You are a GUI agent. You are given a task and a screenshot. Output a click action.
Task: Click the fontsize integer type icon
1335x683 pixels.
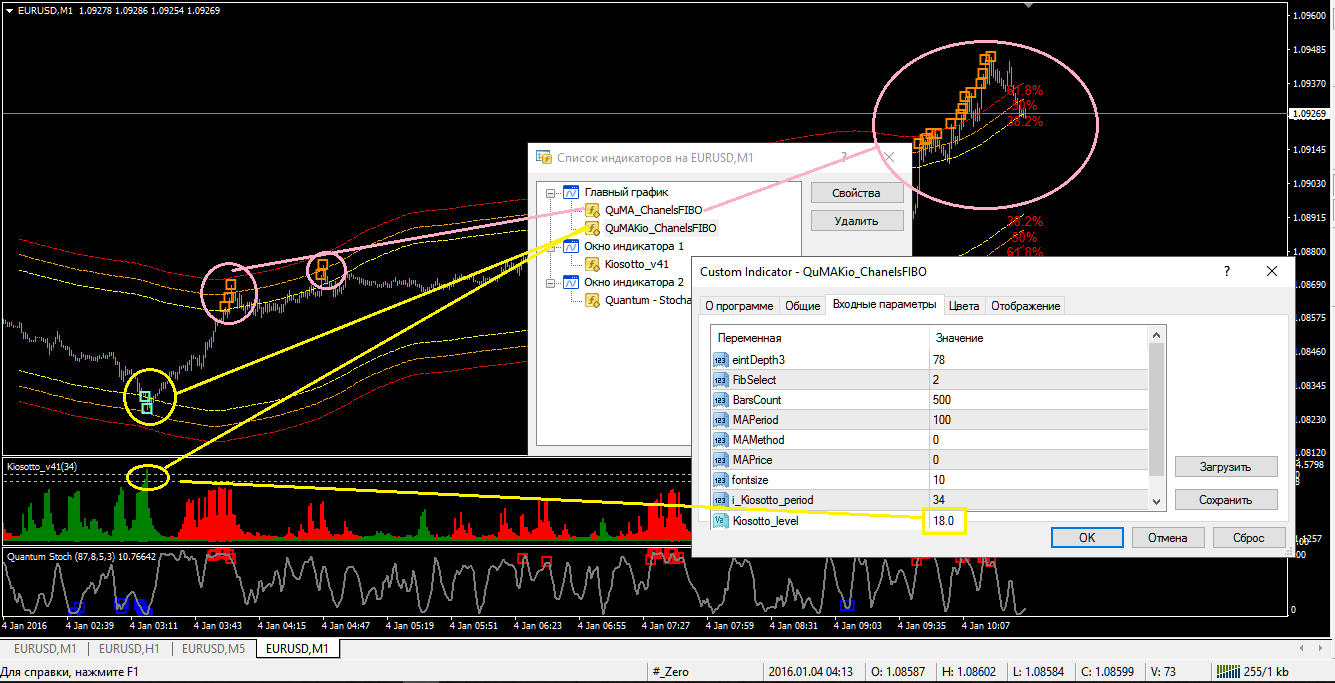(x=720, y=480)
